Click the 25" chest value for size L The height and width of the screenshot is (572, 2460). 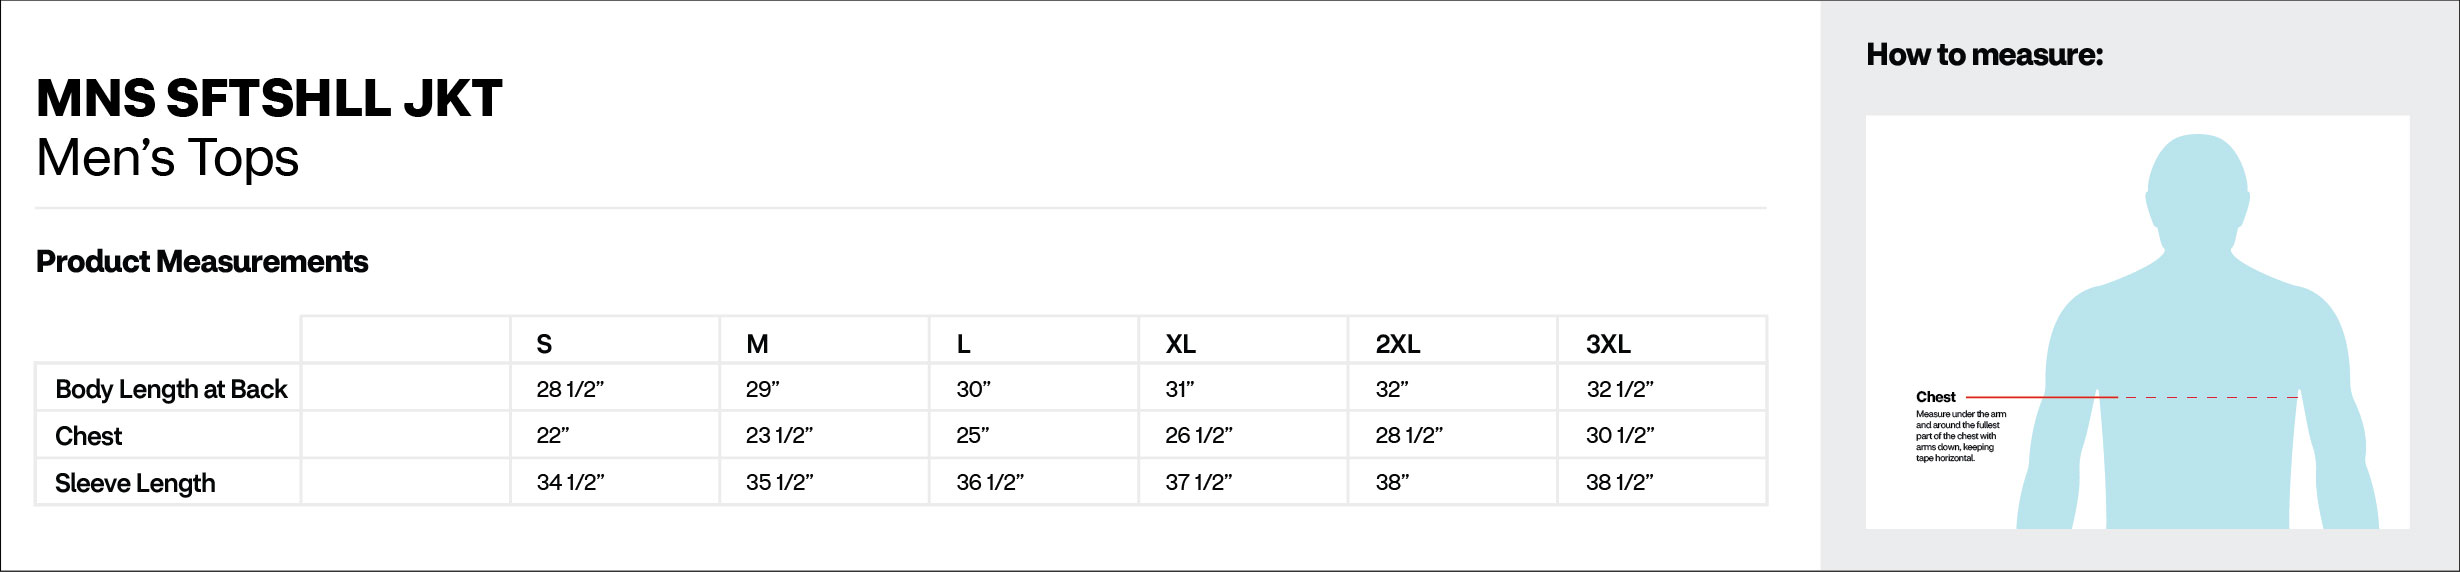click(x=973, y=436)
